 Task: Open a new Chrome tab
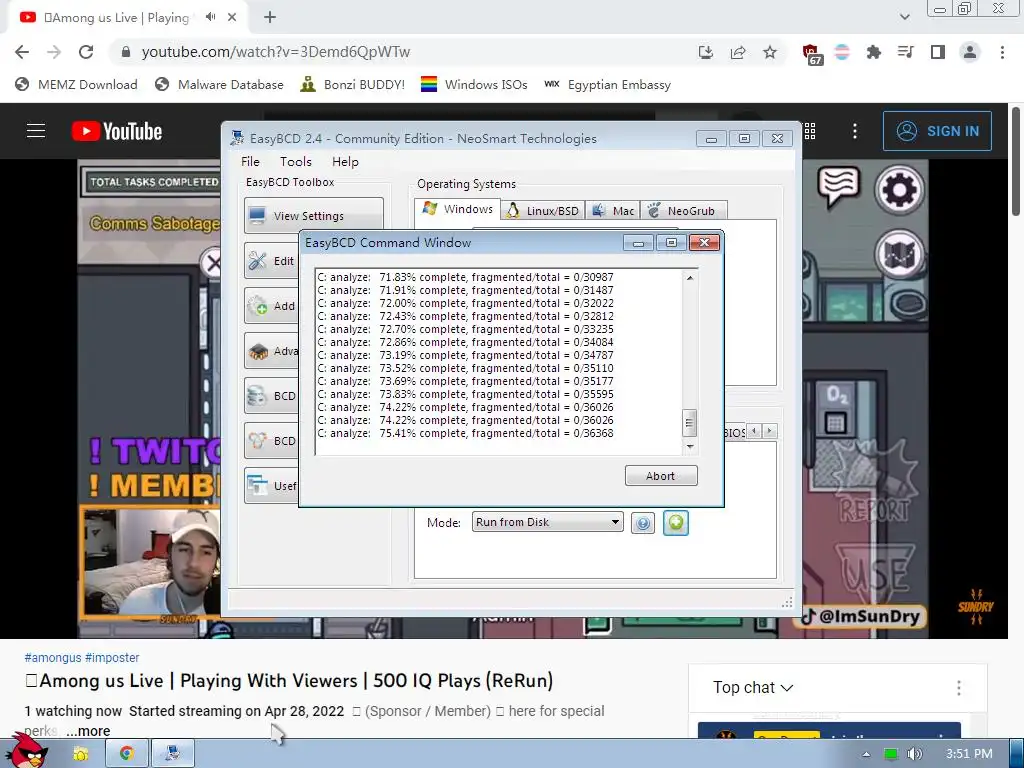[x=270, y=18]
